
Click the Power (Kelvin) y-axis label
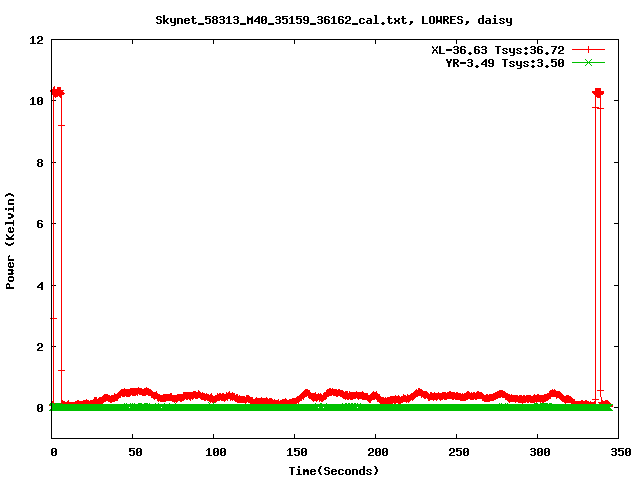pos(10,240)
